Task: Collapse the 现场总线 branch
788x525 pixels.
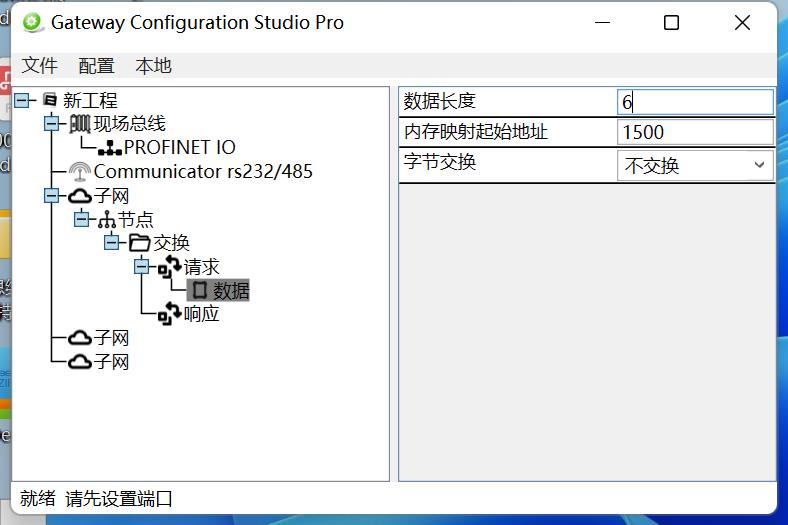Action: coord(52,123)
